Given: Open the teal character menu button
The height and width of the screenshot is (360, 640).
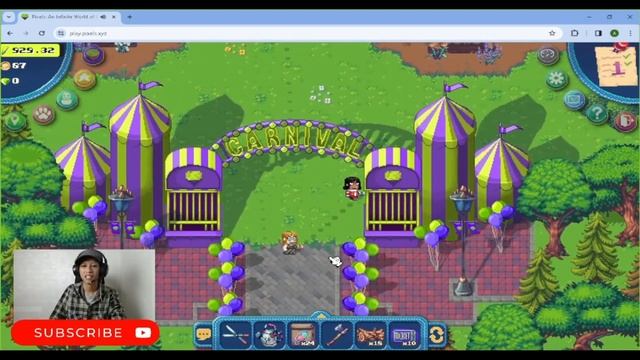Looking at the screenshot, I should click(67, 100).
